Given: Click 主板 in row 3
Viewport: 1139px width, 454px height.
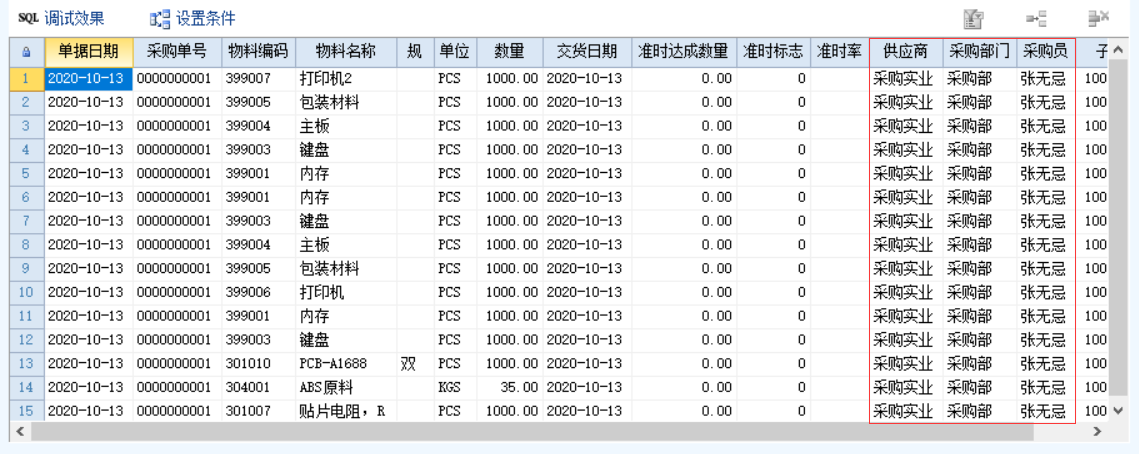Looking at the screenshot, I should [x=346, y=126].
